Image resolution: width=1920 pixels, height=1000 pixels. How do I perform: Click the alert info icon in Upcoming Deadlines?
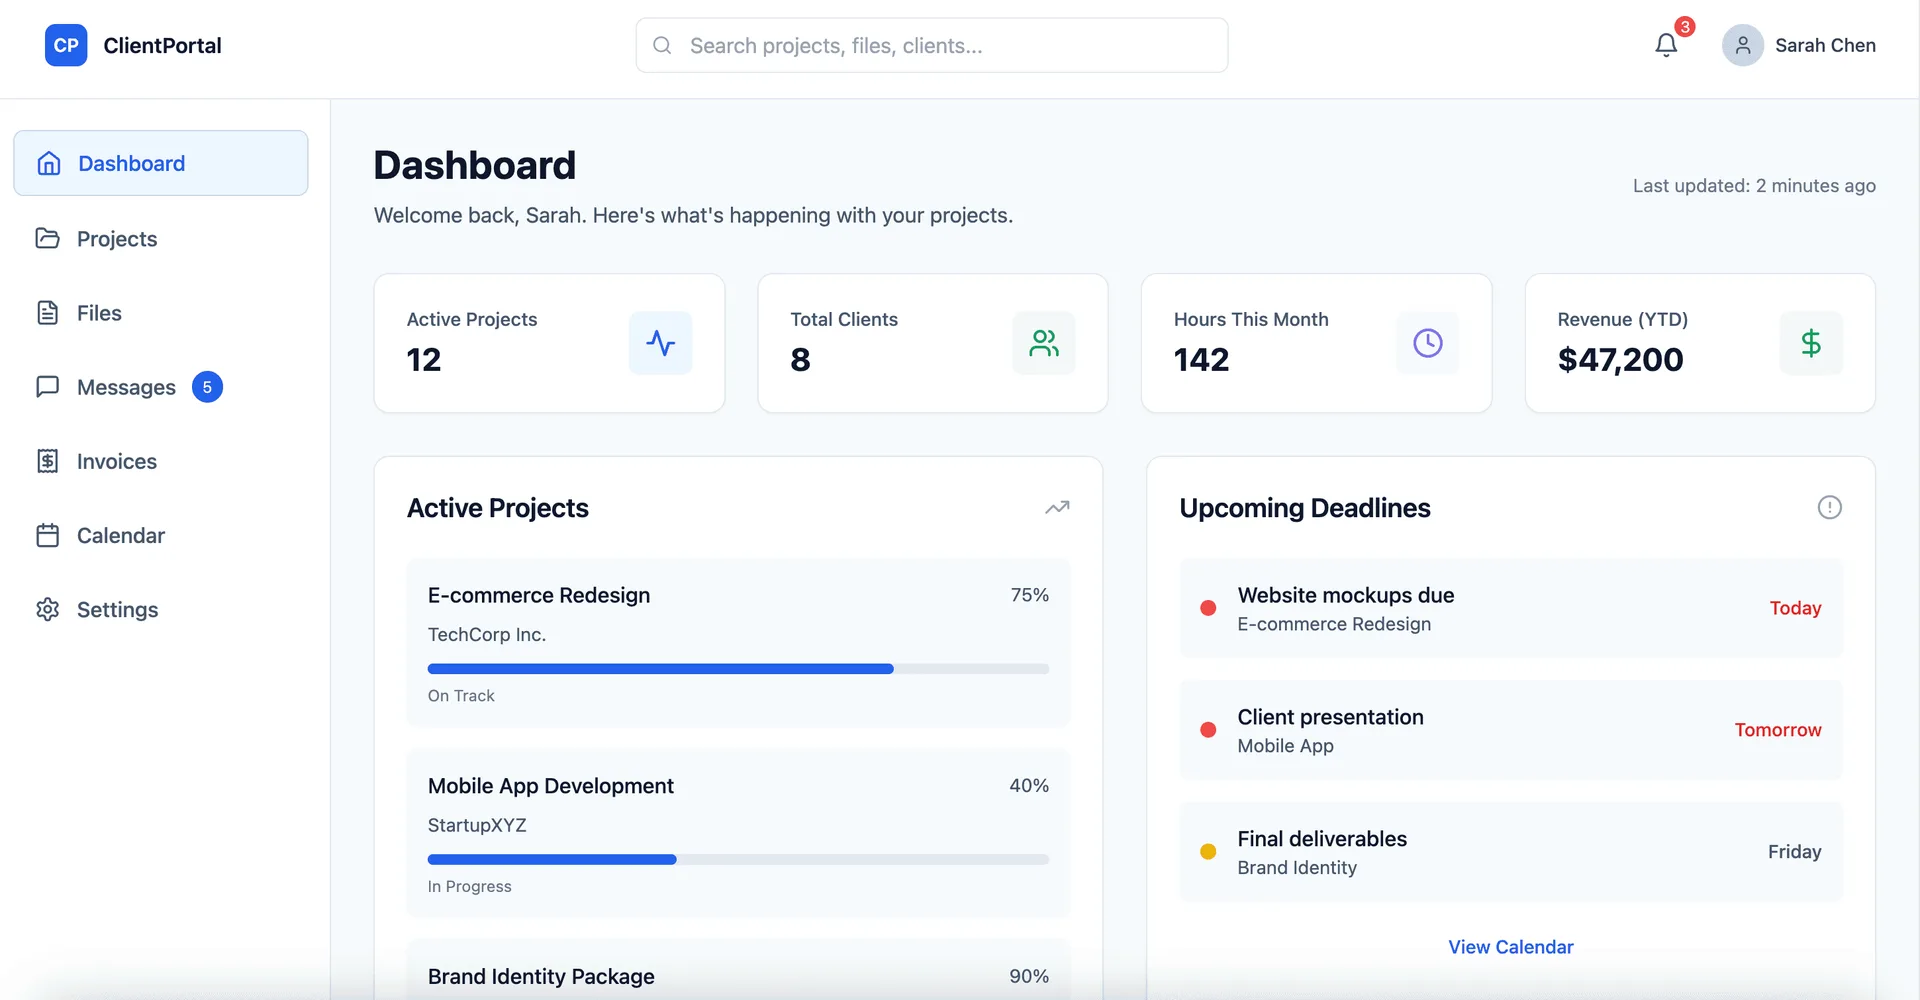(x=1830, y=508)
